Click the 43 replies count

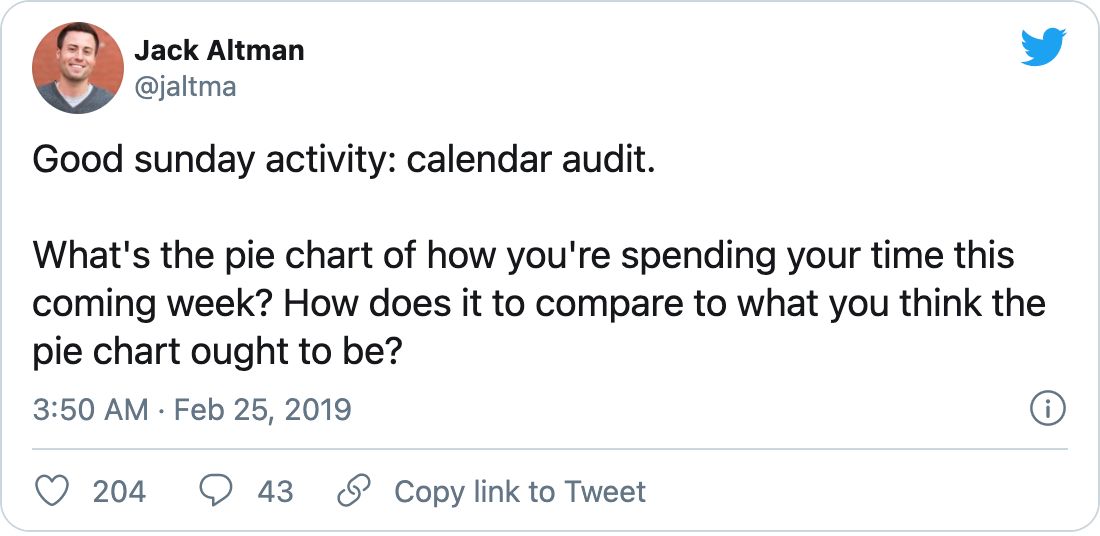click(x=275, y=491)
